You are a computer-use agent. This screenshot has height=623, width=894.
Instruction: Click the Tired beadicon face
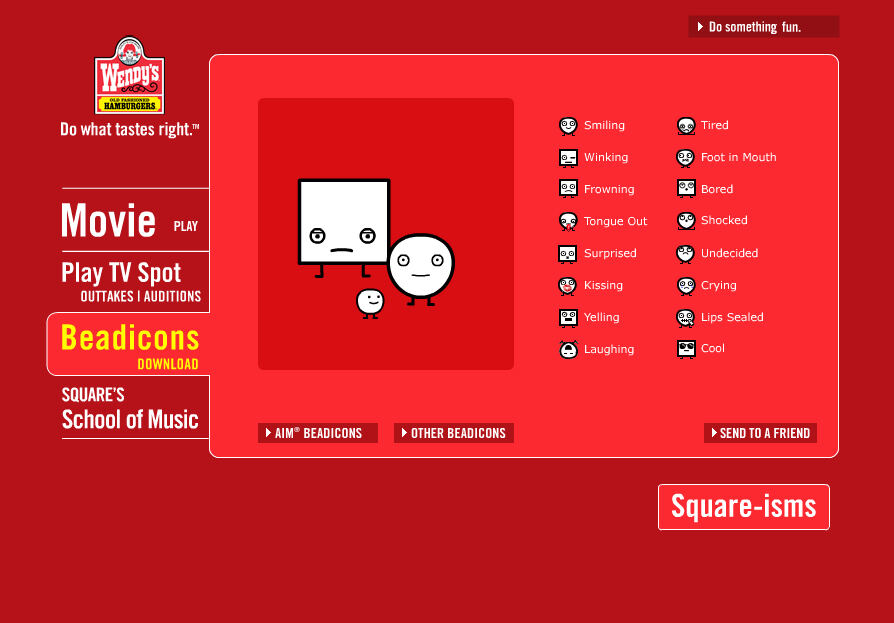686,126
